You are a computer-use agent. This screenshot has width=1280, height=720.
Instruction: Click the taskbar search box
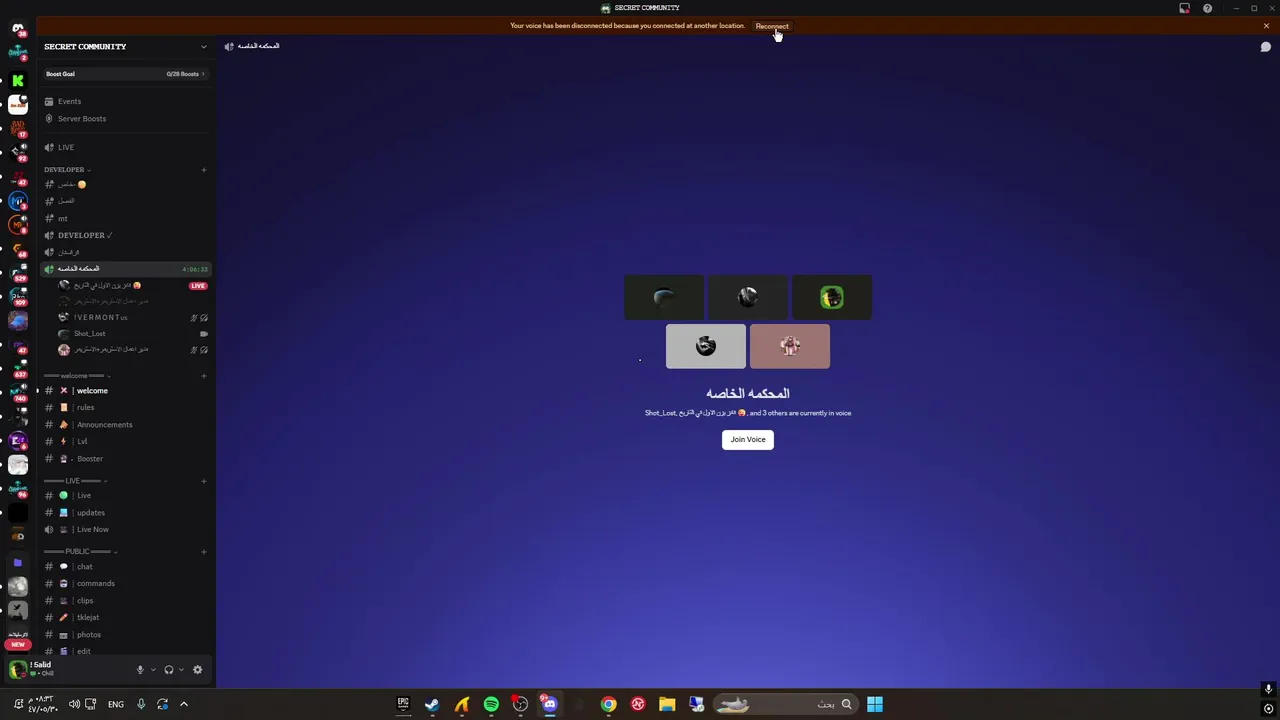[x=786, y=704]
